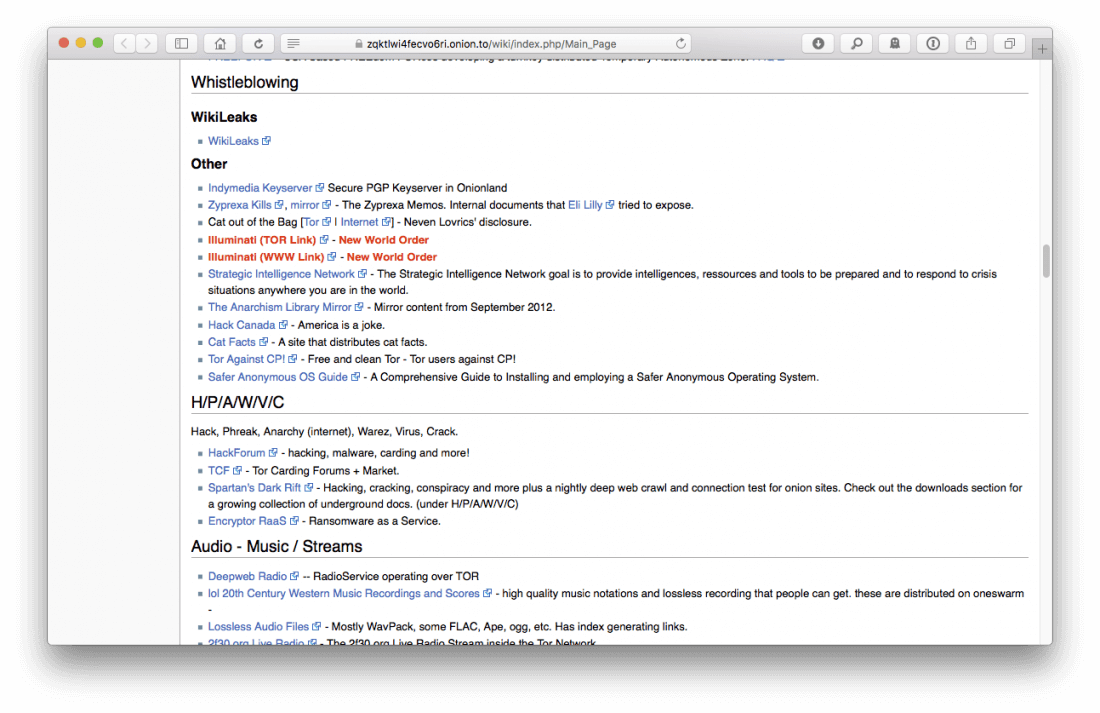Open Reader view icon in address bar

[293, 43]
